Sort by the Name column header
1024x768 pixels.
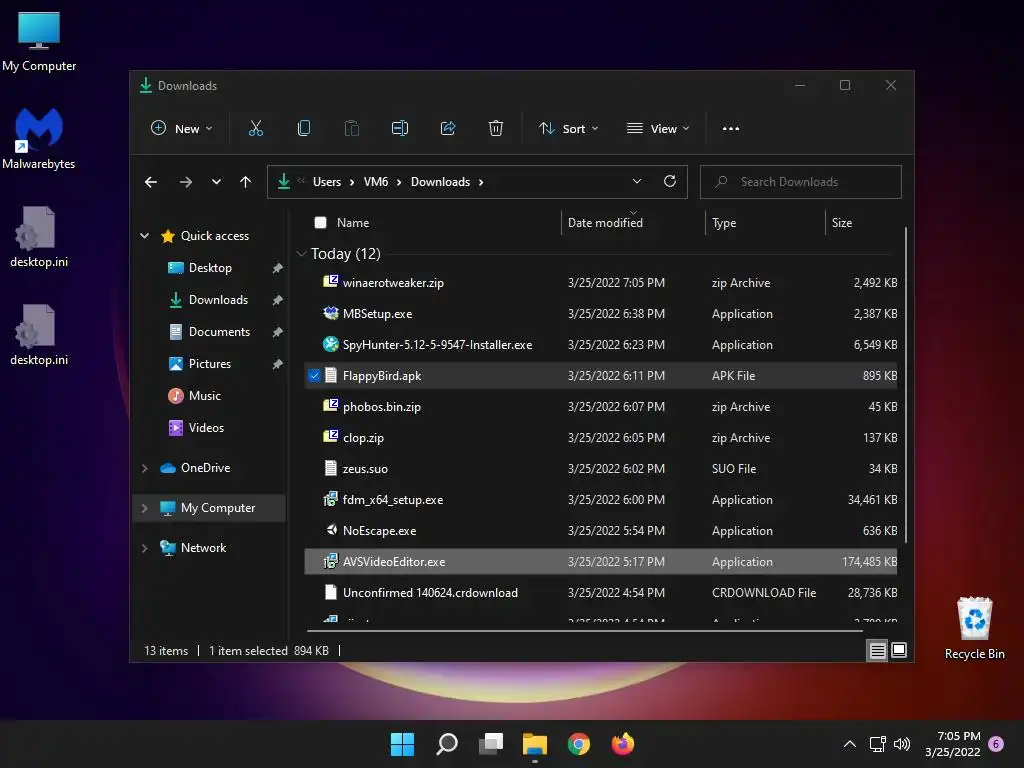tap(353, 223)
